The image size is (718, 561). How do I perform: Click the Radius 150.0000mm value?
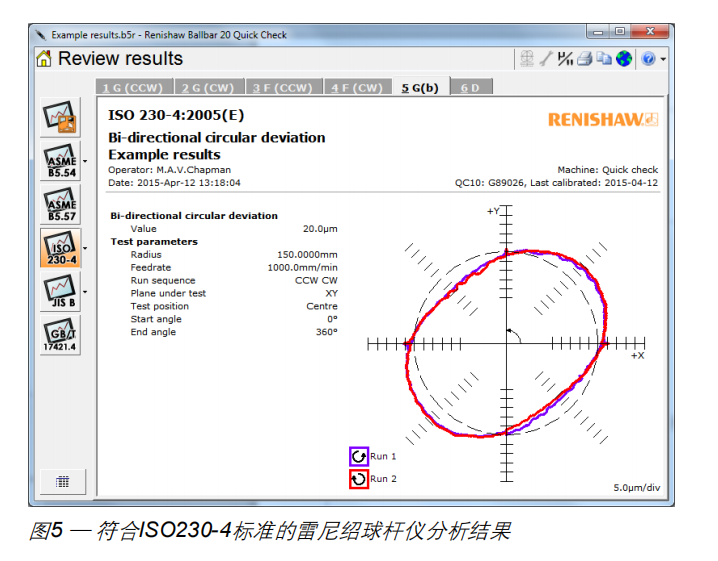[x=307, y=255]
